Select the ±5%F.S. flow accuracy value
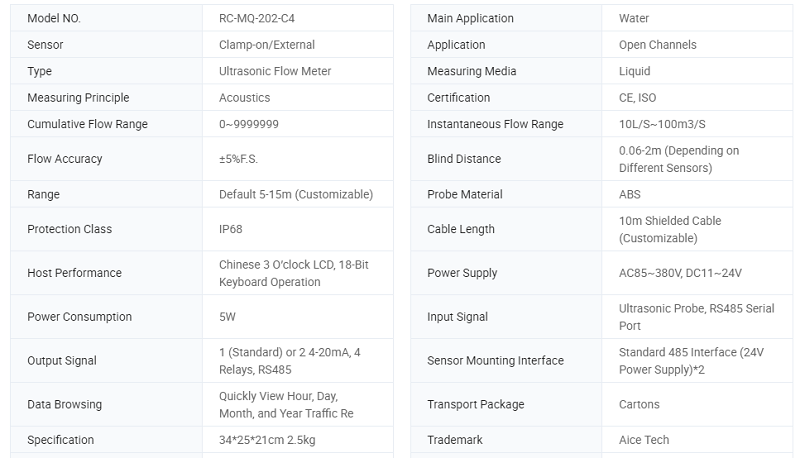 click(245, 159)
